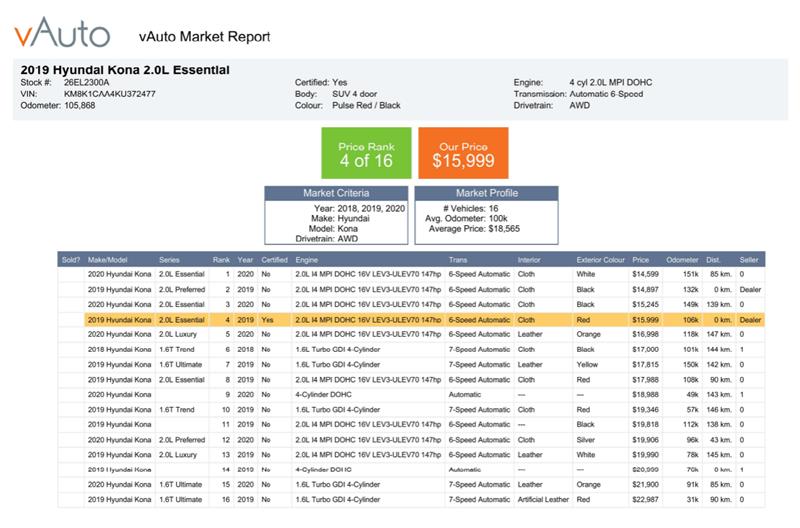Click the 49k odometer cell in rank 9 row
The image size is (800, 528).
pyautogui.click(x=692, y=394)
